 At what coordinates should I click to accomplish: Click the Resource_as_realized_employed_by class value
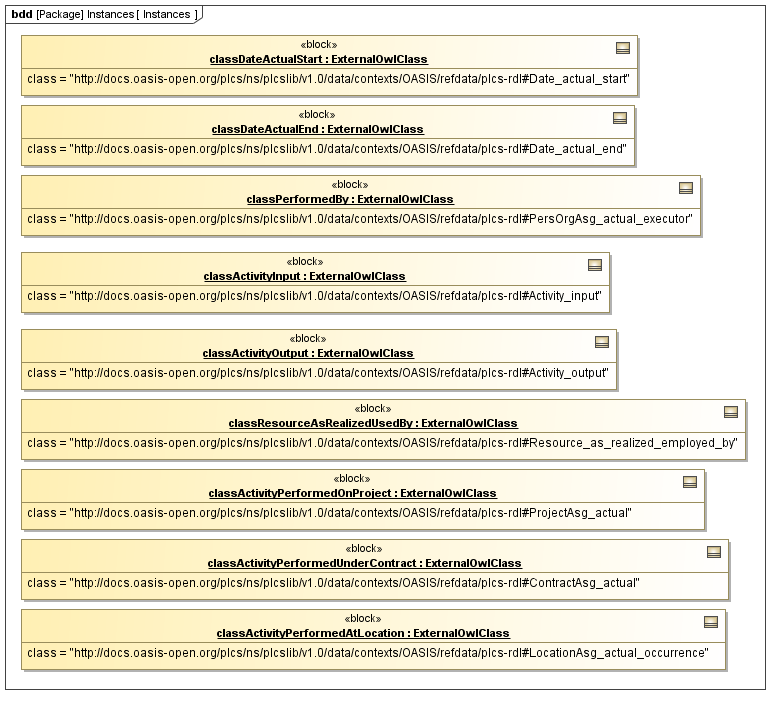click(382, 443)
